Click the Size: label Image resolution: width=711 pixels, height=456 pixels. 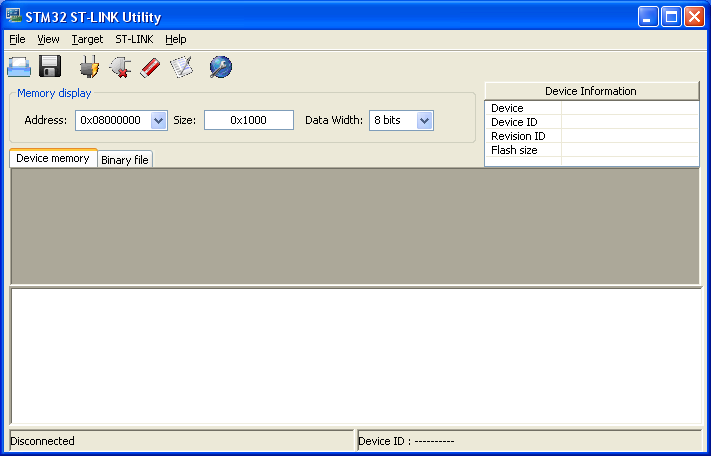[x=185, y=120]
